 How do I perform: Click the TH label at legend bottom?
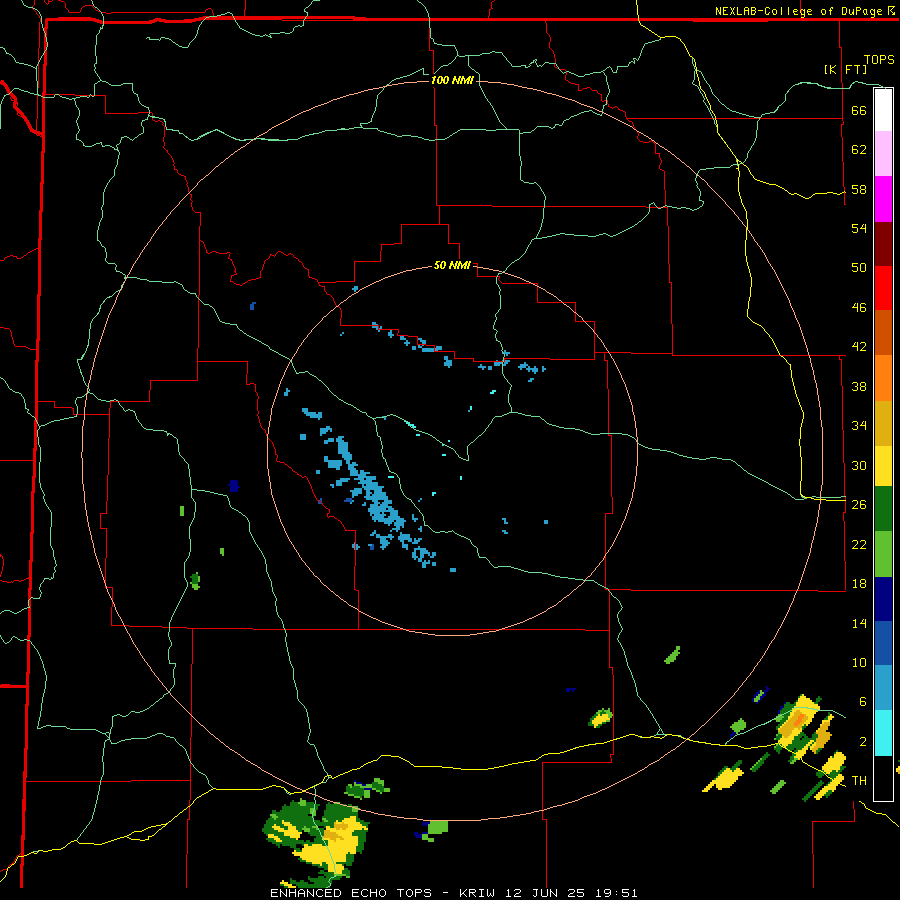[859, 780]
